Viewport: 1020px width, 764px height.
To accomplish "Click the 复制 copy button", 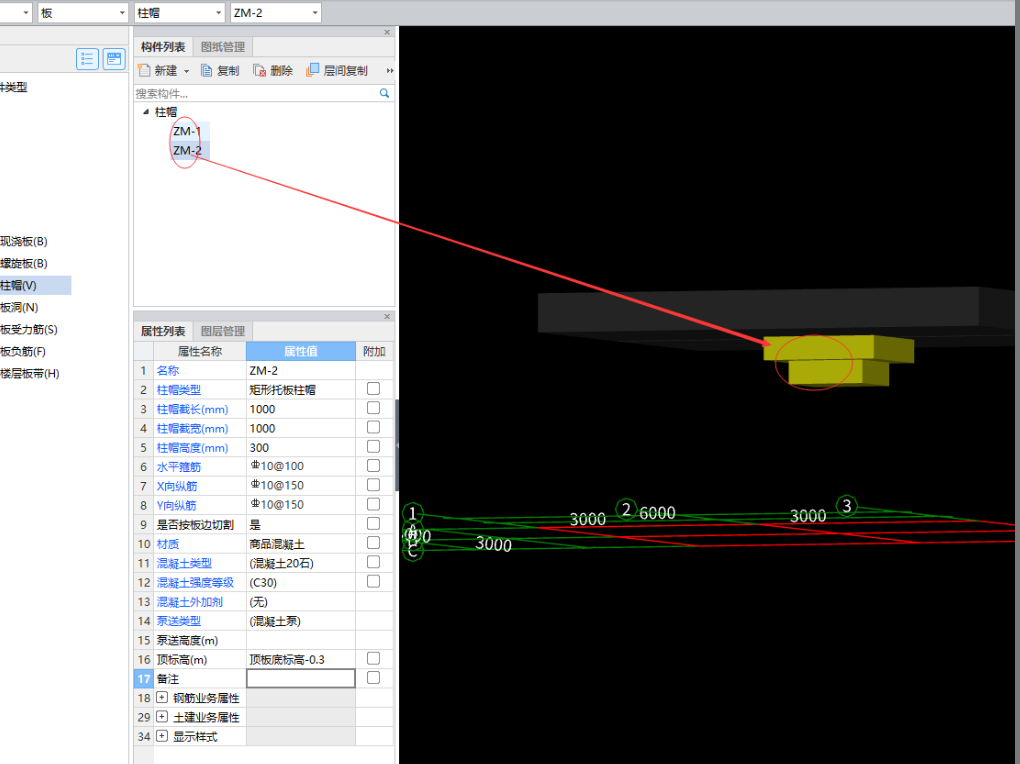I will [x=221, y=70].
